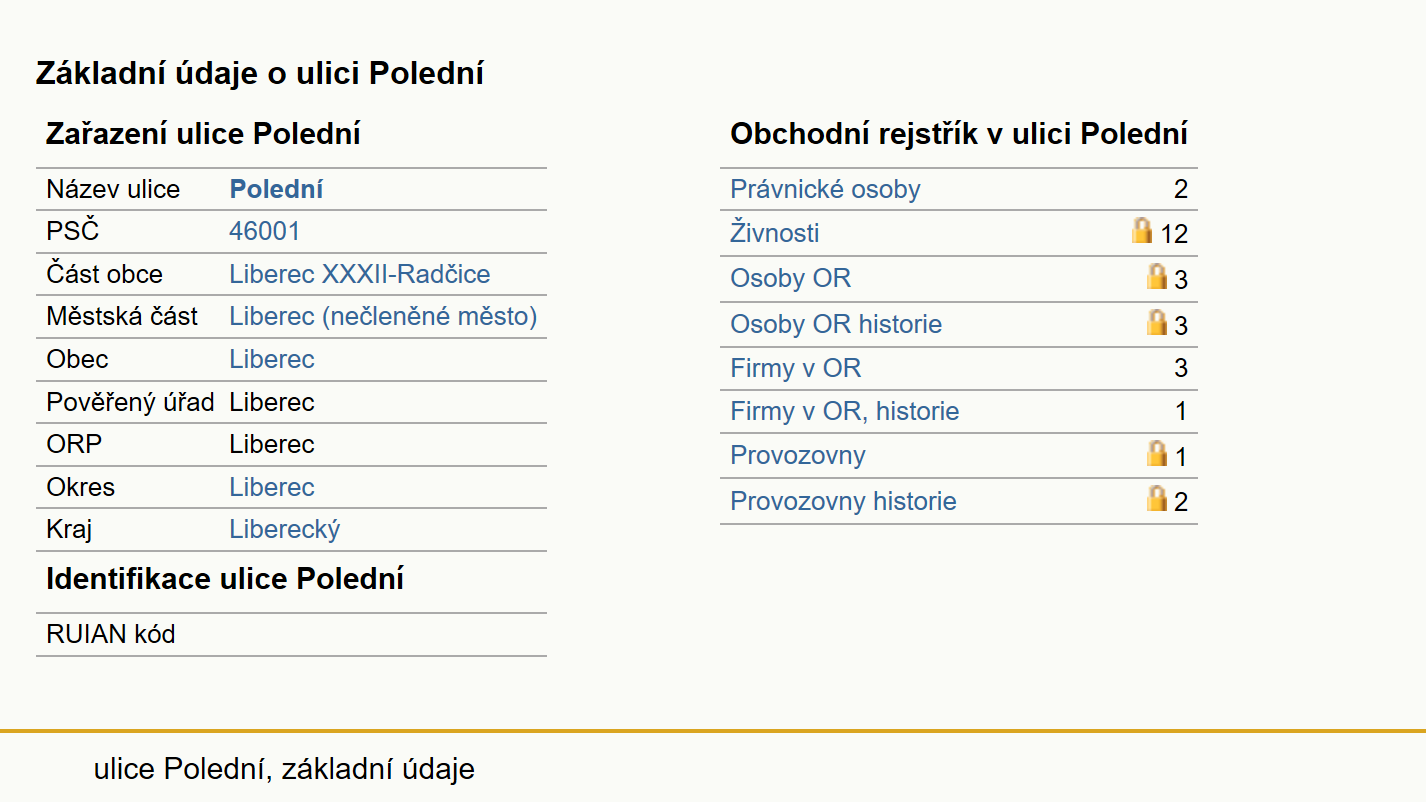Open Liberec (nečleněné město) link
This screenshot has height=802, width=1426.
pos(383,316)
